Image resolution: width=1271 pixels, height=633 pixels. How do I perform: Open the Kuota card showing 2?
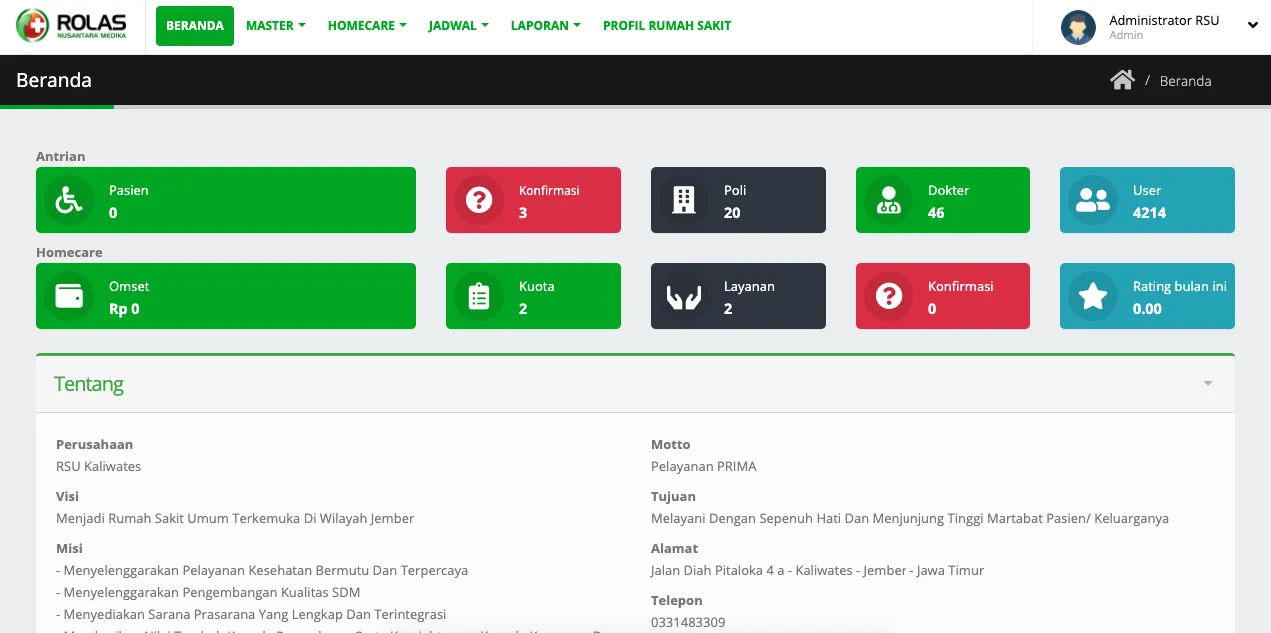point(533,296)
